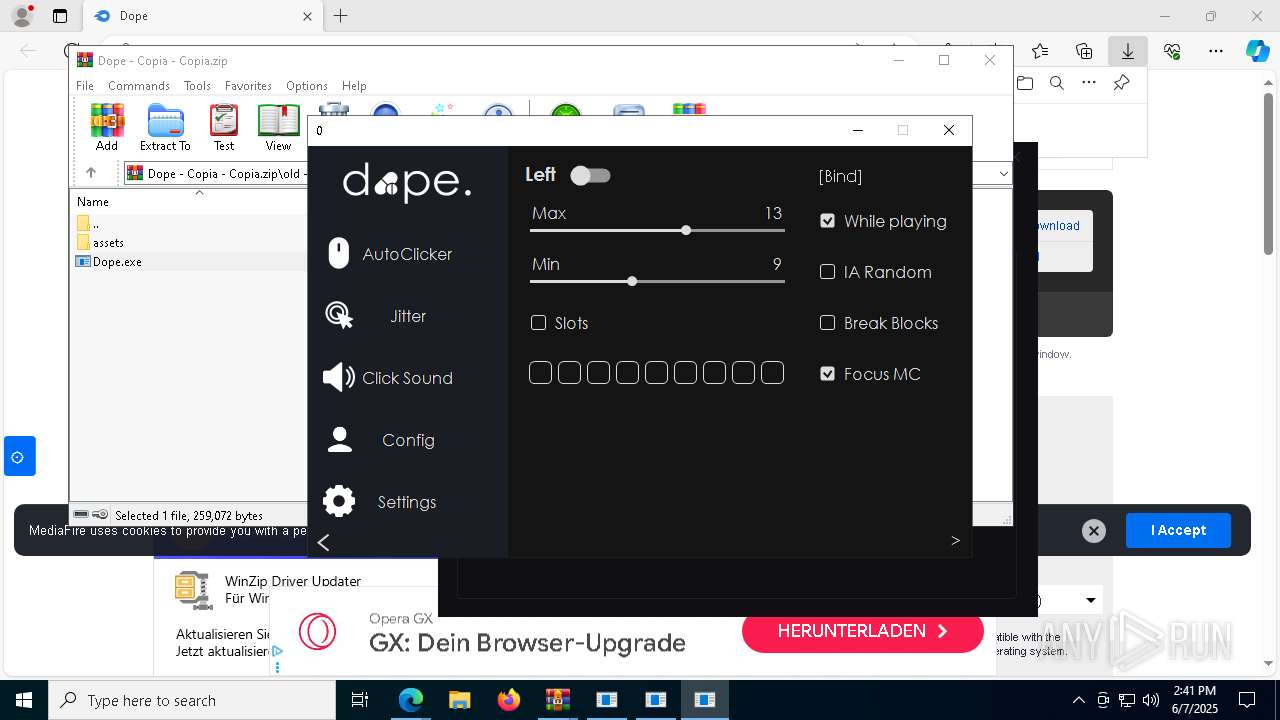Adjust the Max CPS slider handle
Screen dimensions: 1280x720
(686, 230)
